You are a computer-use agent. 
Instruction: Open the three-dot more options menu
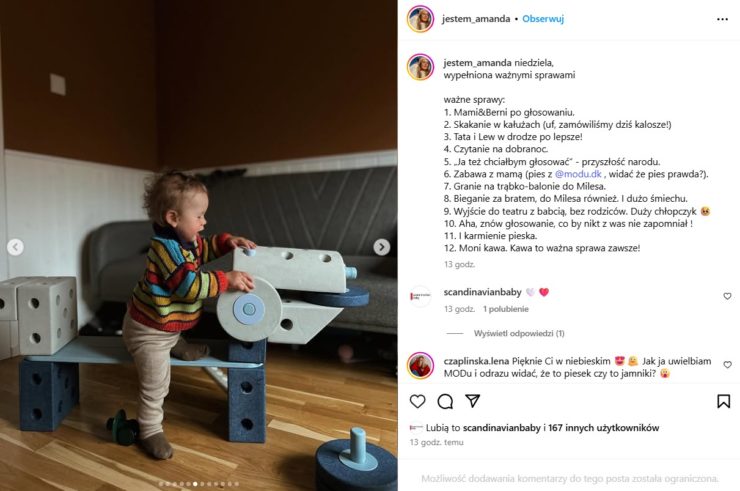click(722, 19)
